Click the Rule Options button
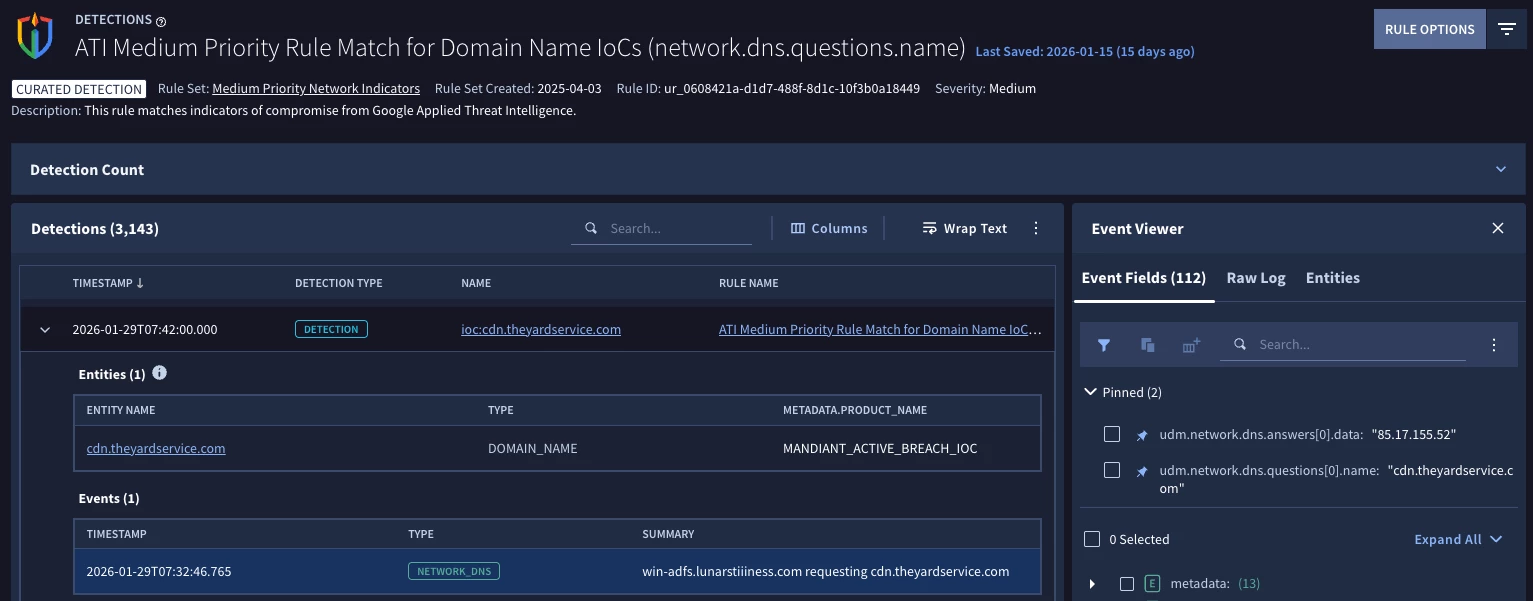Screen dimensions: 1533x601 1429,29
